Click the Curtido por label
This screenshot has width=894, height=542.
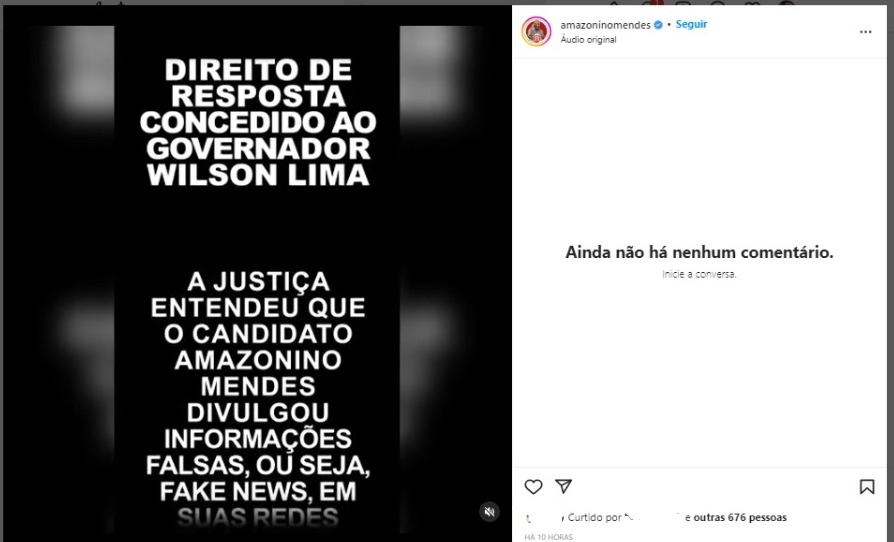click(x=594, y=517)
